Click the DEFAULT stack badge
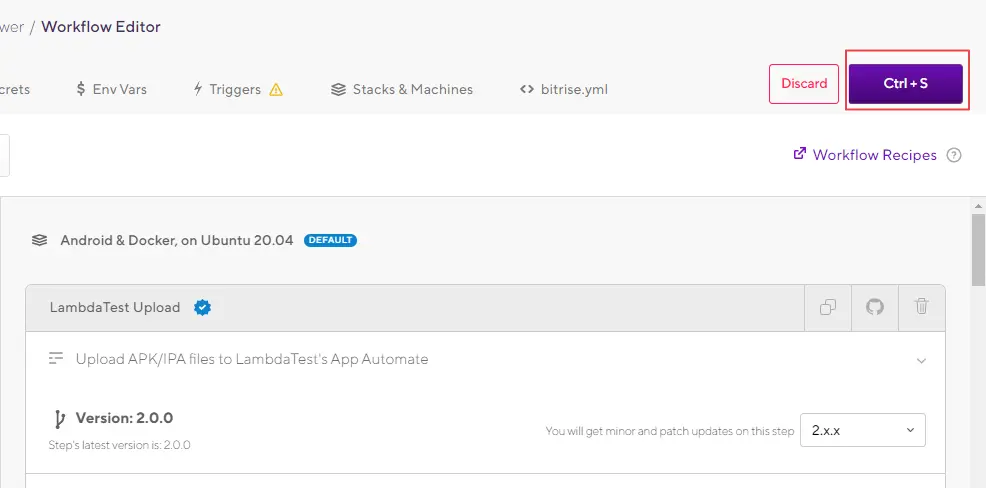The height and width of the screenshot is (488, 986). [x=330, y=240]
